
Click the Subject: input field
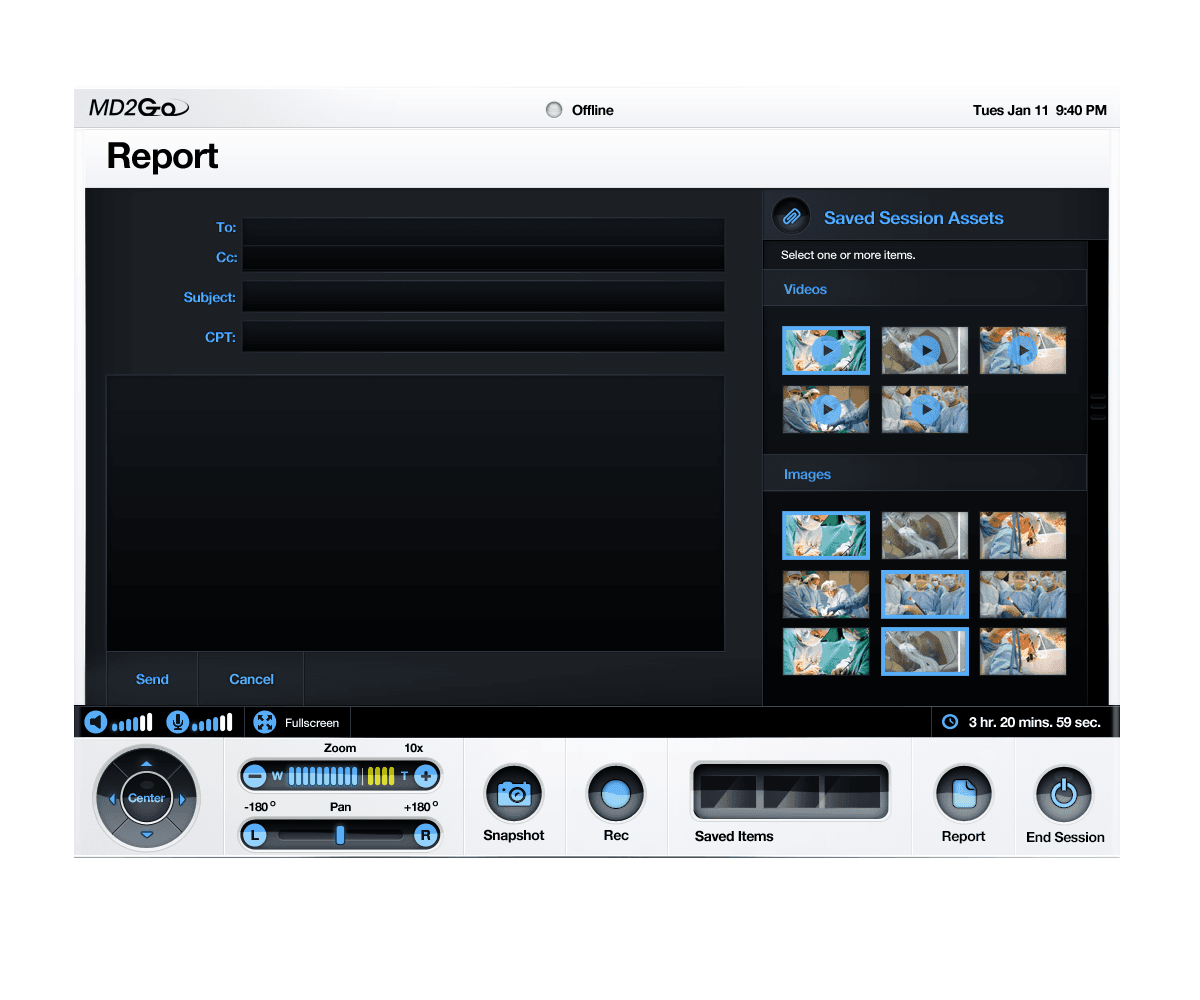click(x=483, y=297)
